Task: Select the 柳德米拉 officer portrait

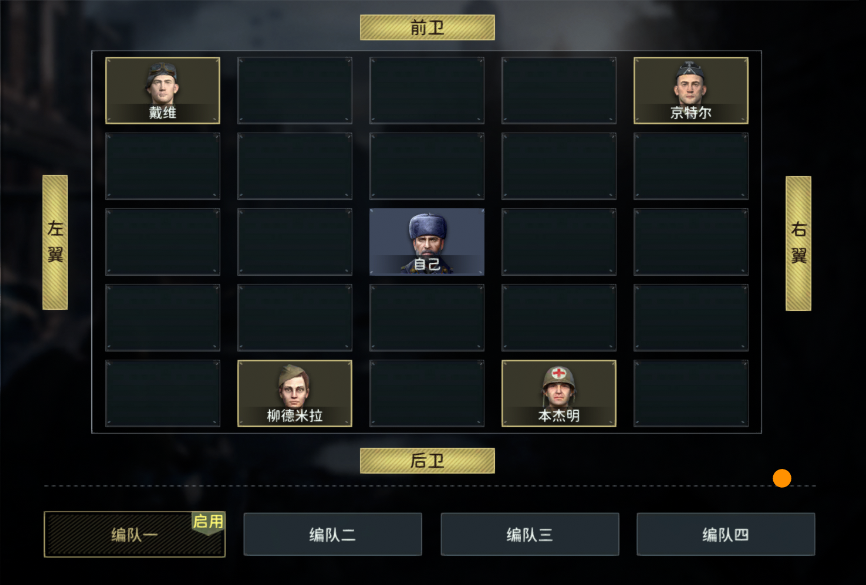Action: 294,393
